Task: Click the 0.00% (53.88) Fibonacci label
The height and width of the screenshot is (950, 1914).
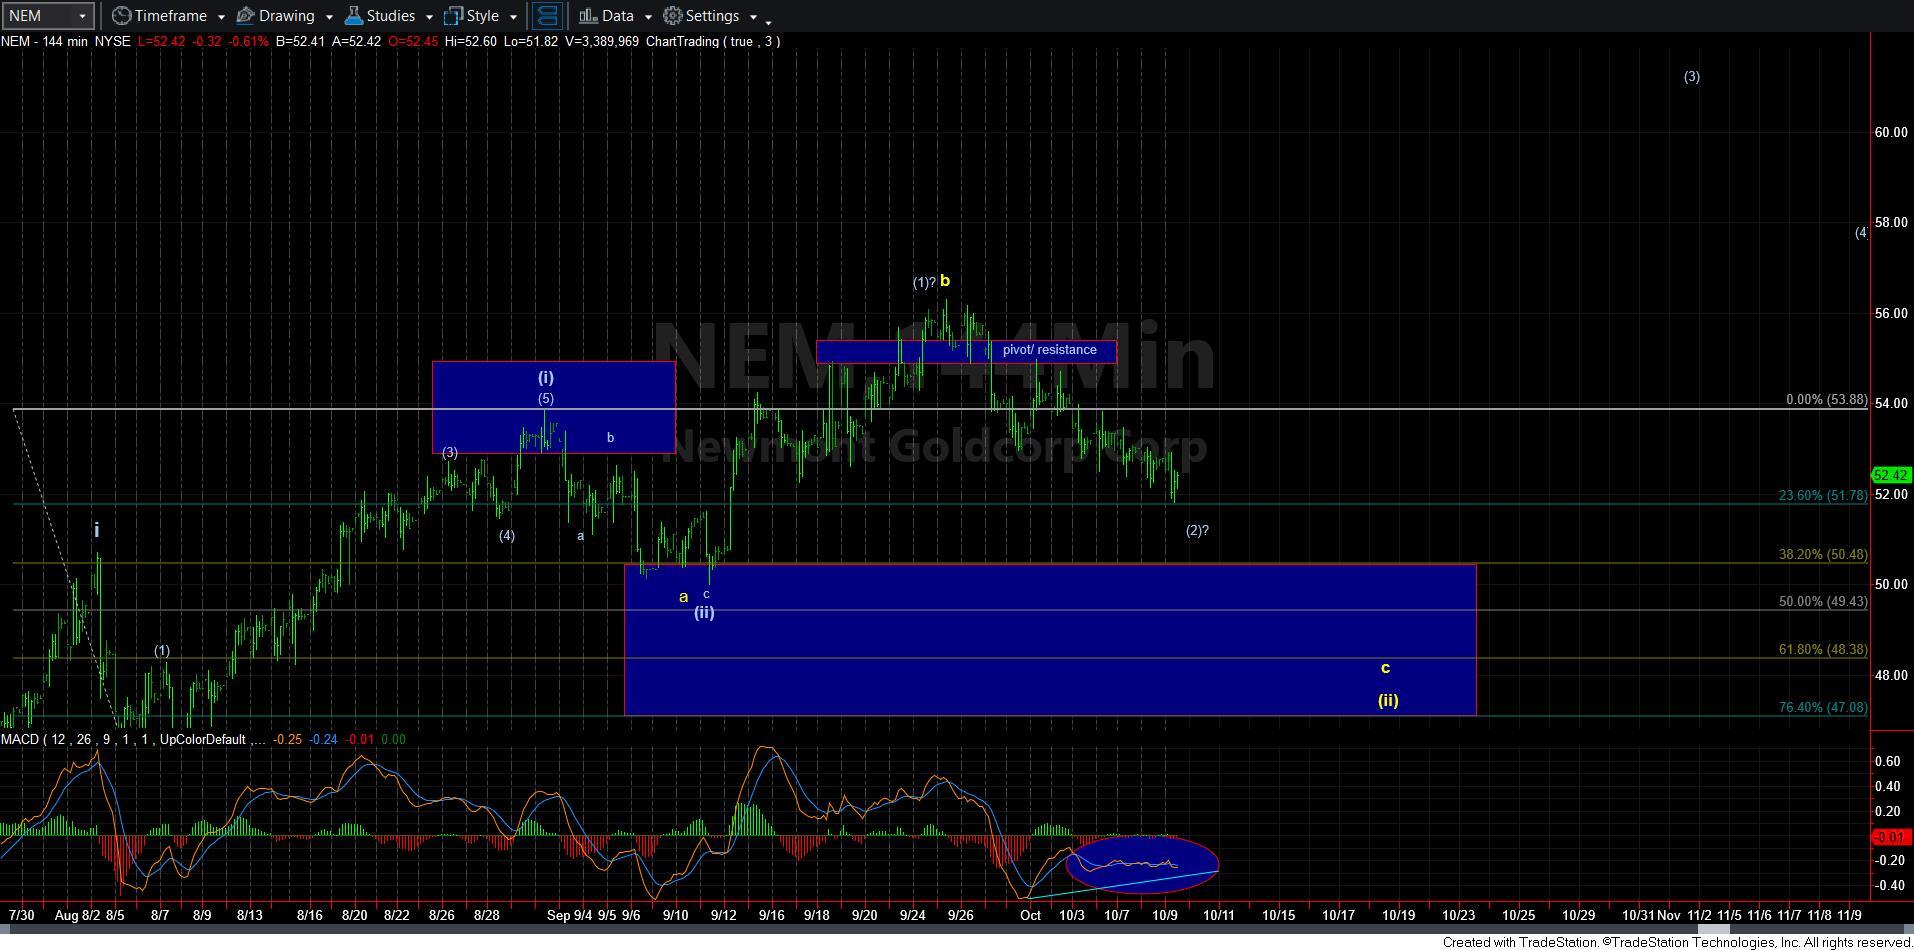Action: point(1826,399)
